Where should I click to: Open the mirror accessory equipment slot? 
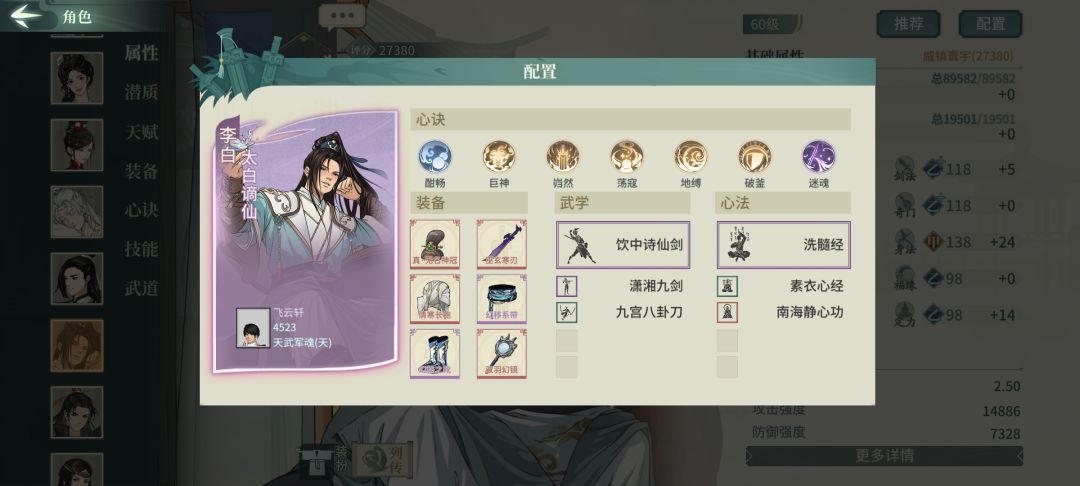[501, 353]
